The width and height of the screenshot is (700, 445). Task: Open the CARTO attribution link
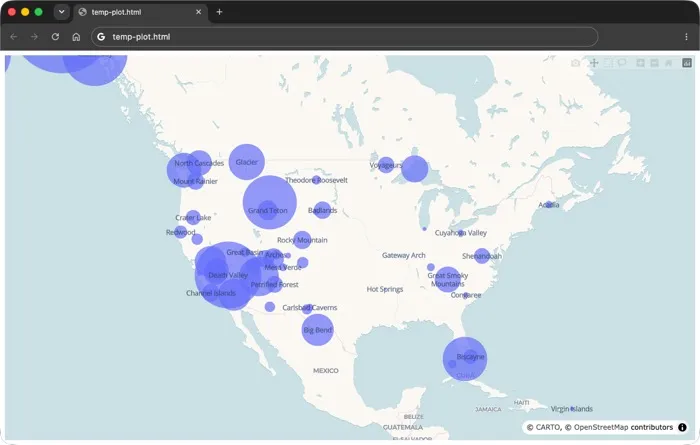pyautogui.click(x=548, y=427)
